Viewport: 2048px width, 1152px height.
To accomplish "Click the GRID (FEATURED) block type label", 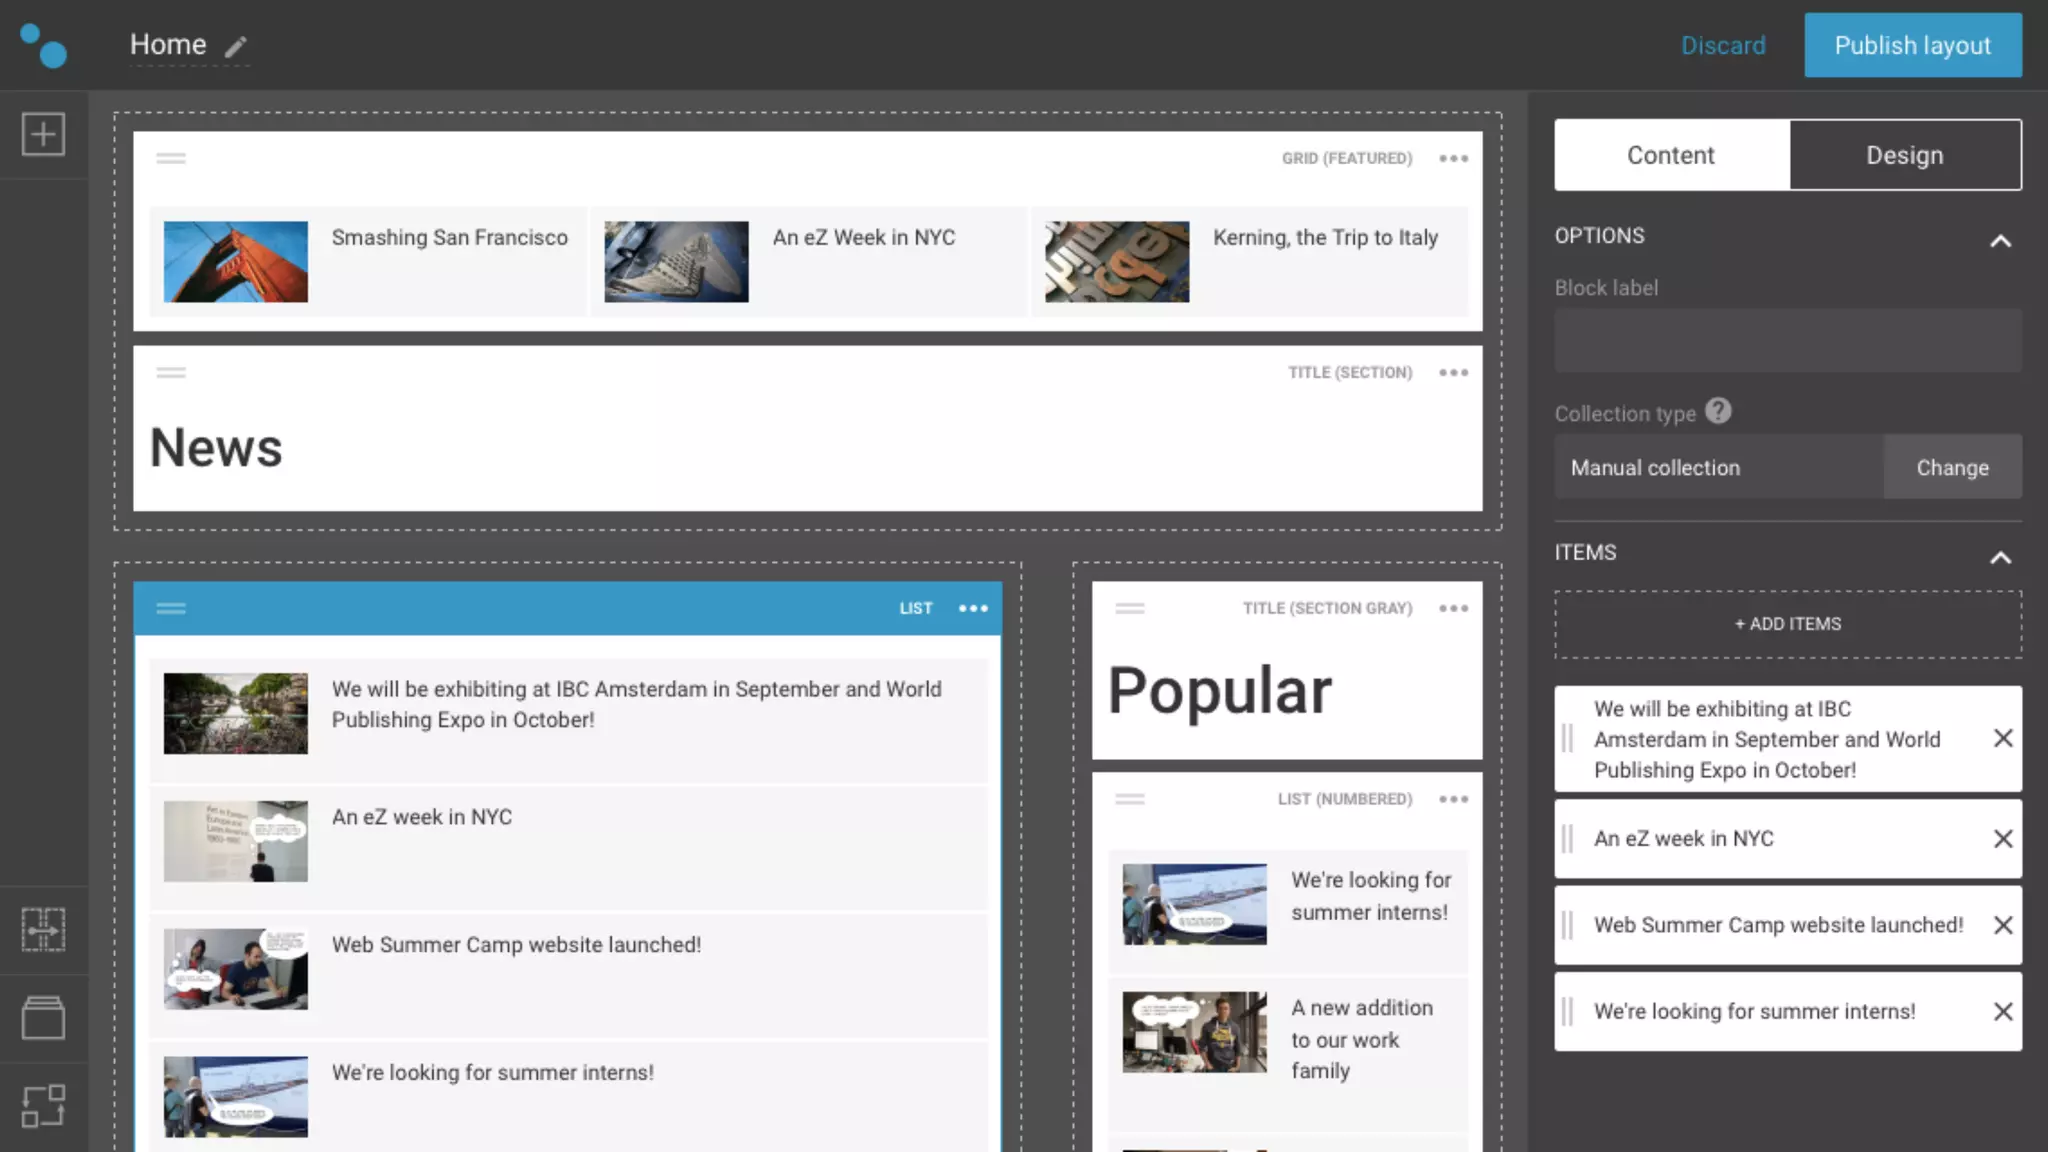I will click(1347, 158).
